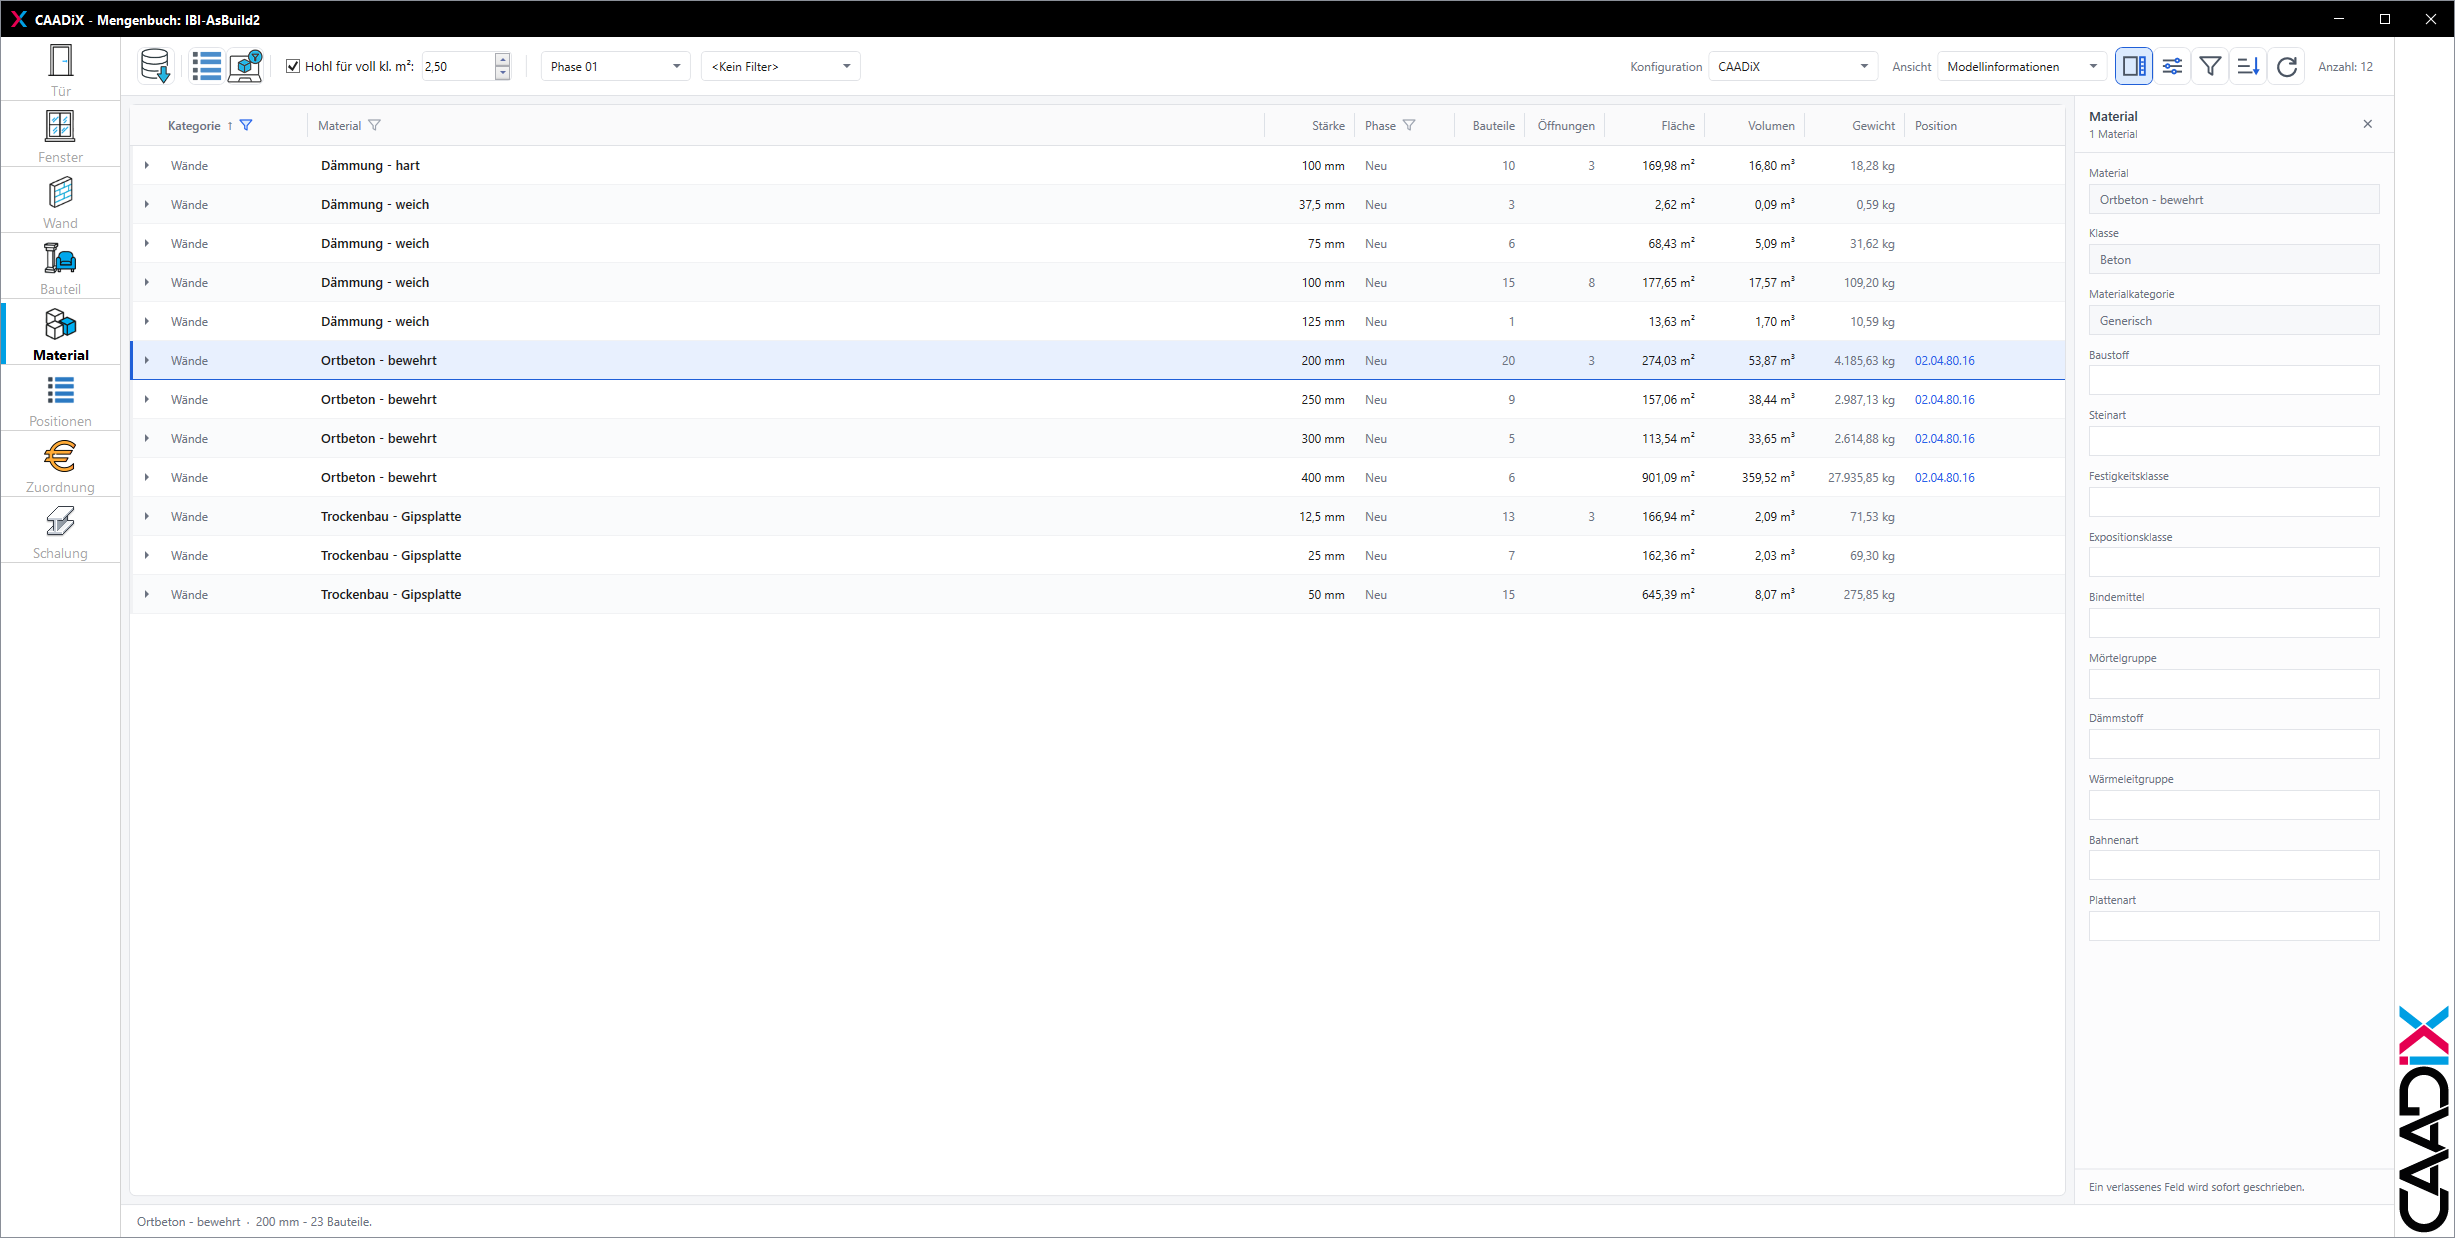2455x1238 pixels.
Task: Click the funnel filter toolbar icon
Action: [x=2210, y=66]
